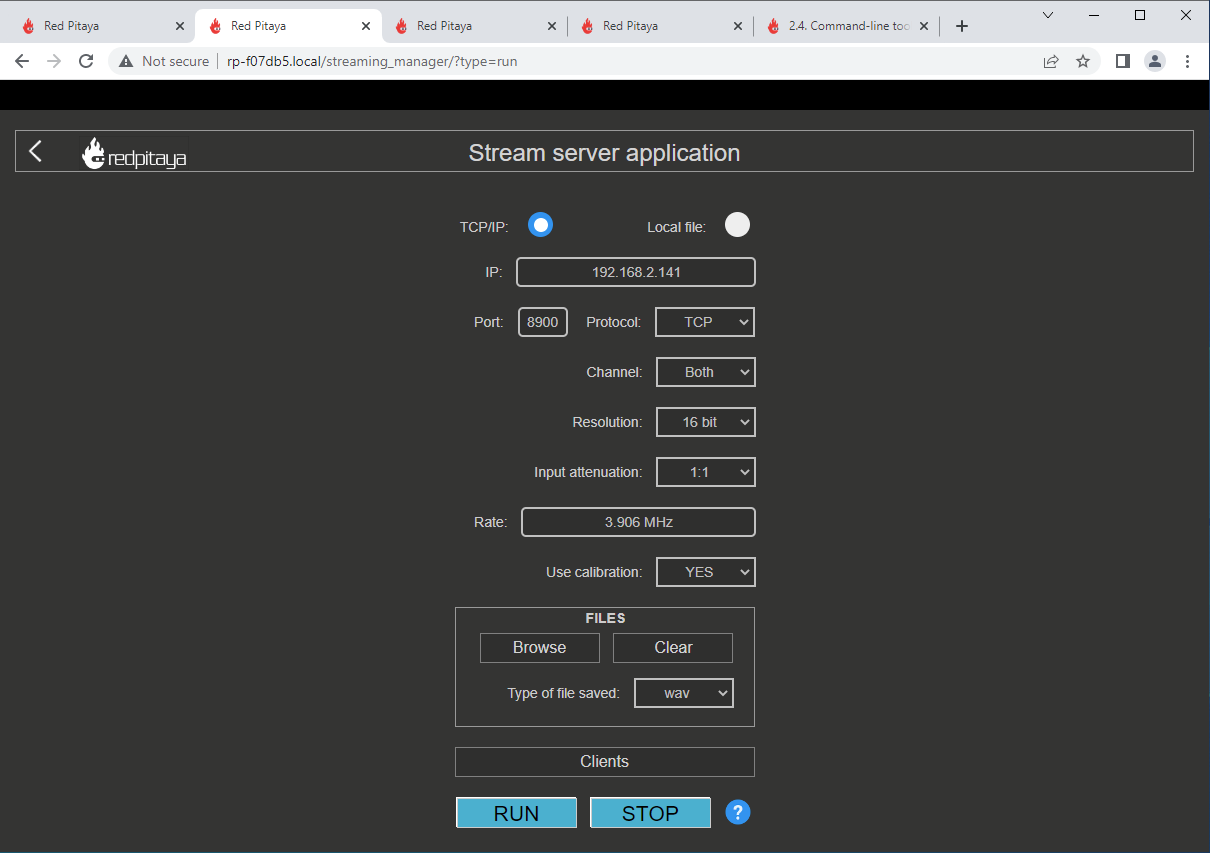The width and height of the screenshot is (1210, 853).
Task: Click the Port field showing 8900
Action: coord(543,322)
